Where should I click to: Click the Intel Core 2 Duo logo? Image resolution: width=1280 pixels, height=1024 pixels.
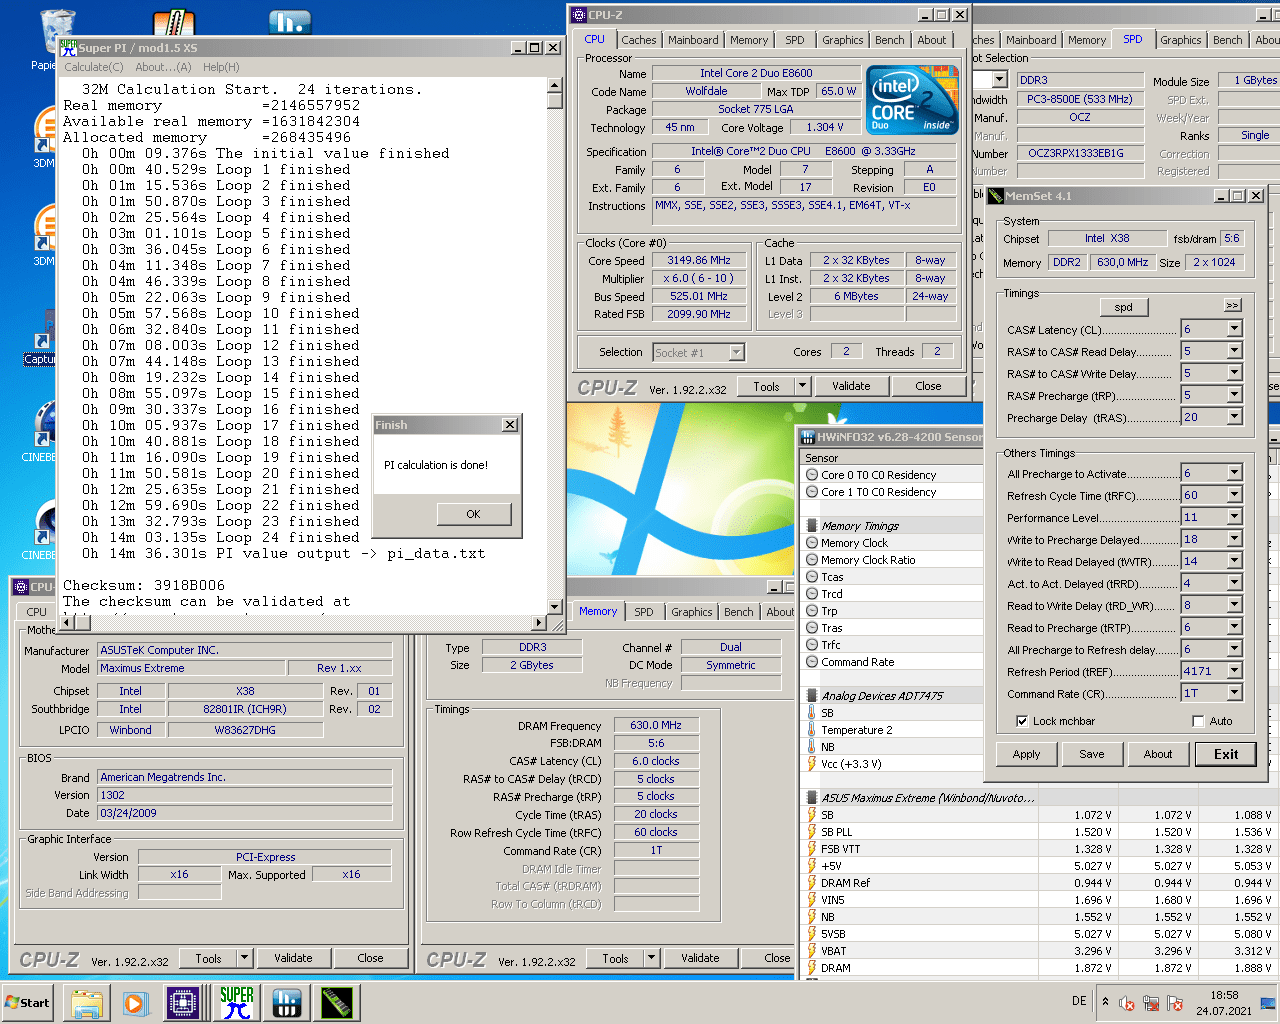coord(912,100)
